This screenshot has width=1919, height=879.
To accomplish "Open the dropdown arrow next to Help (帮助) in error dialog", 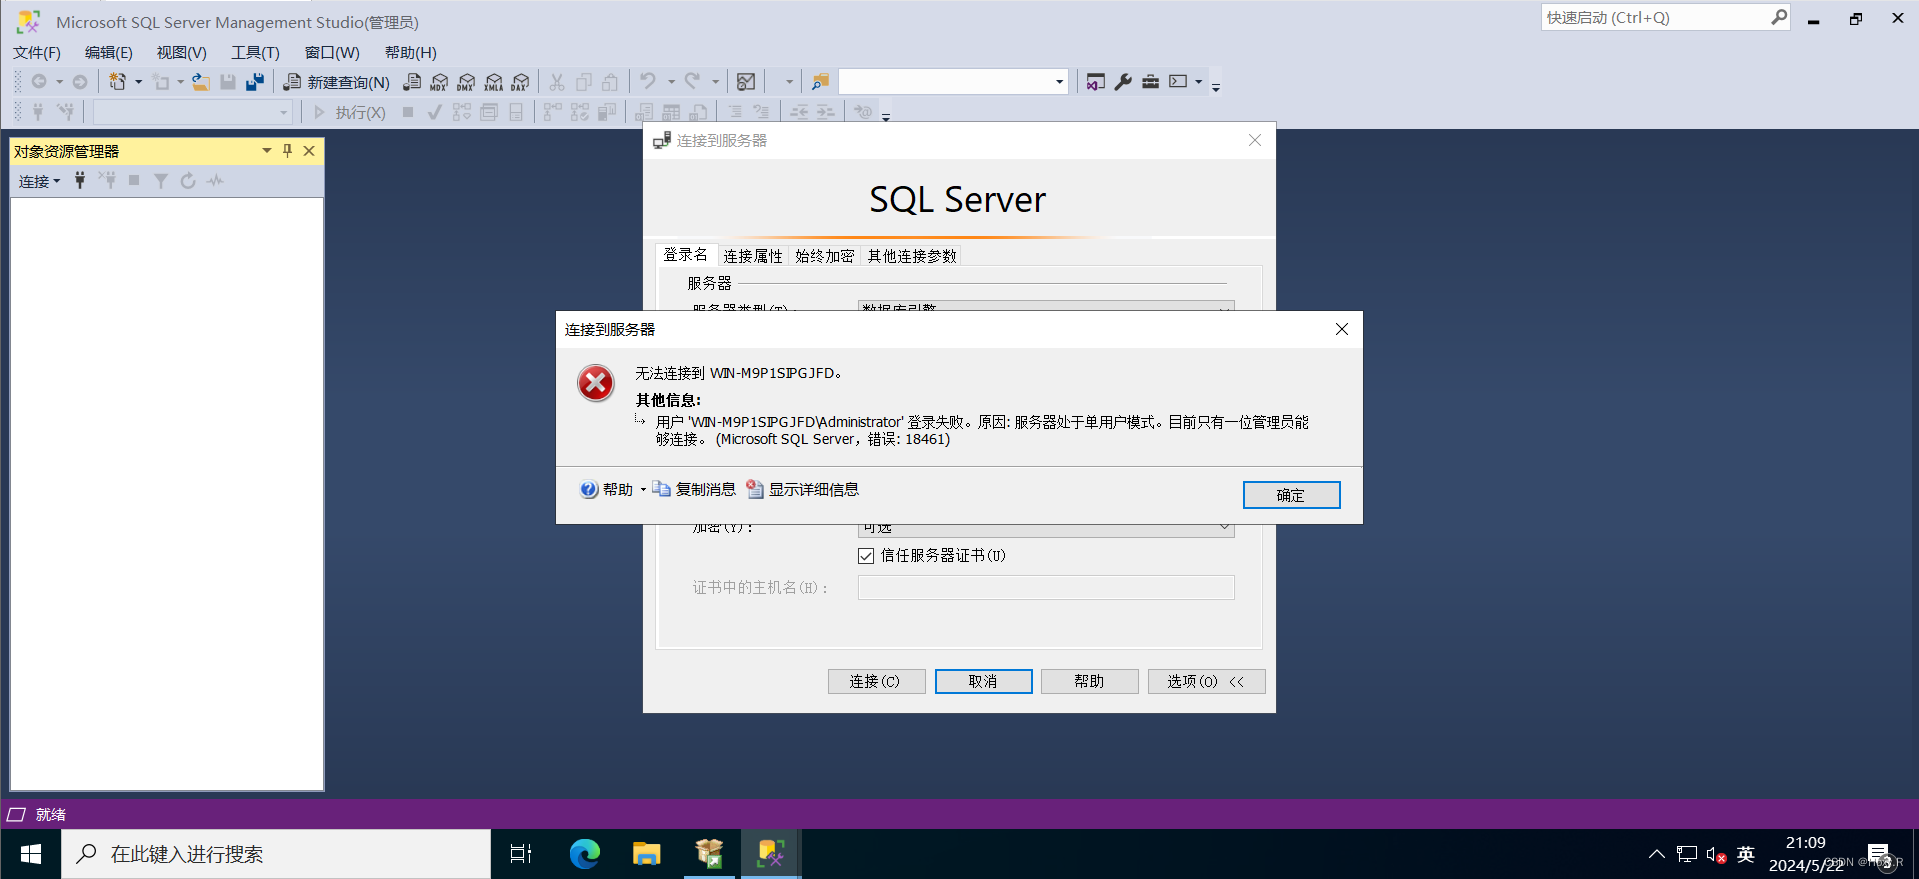I will click(643, 490).
